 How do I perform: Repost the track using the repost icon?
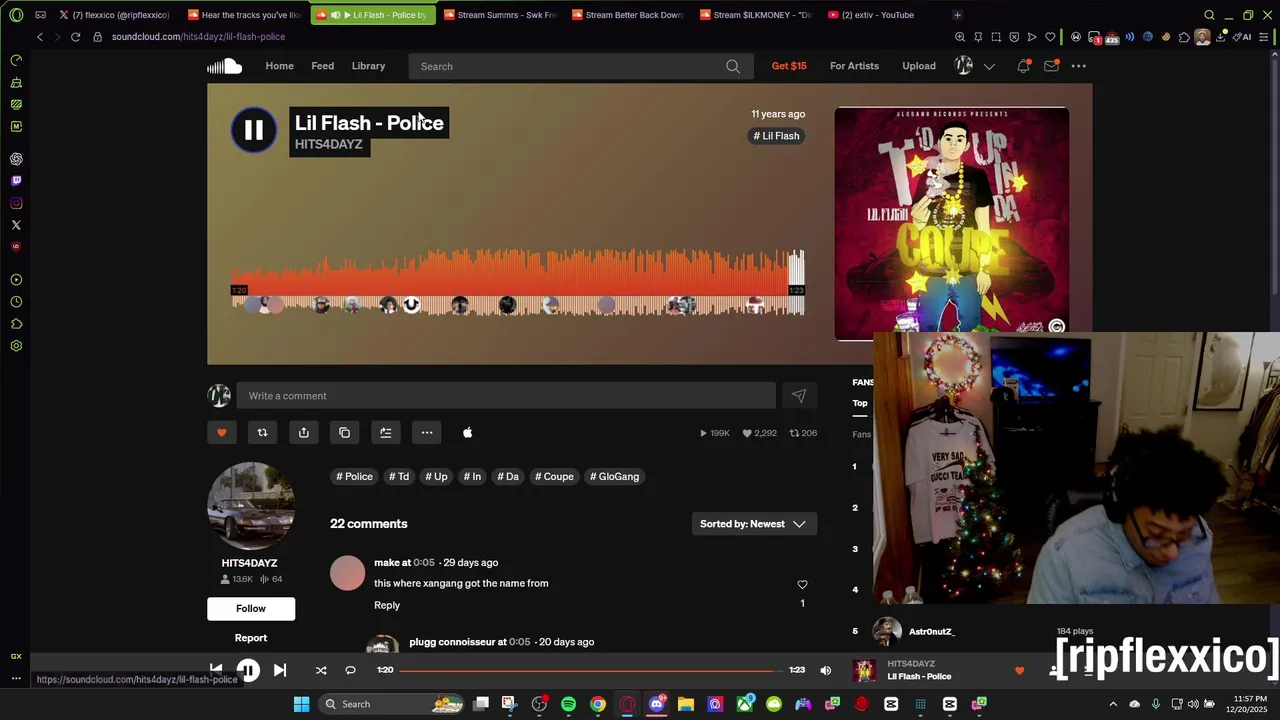pos(262,433)
